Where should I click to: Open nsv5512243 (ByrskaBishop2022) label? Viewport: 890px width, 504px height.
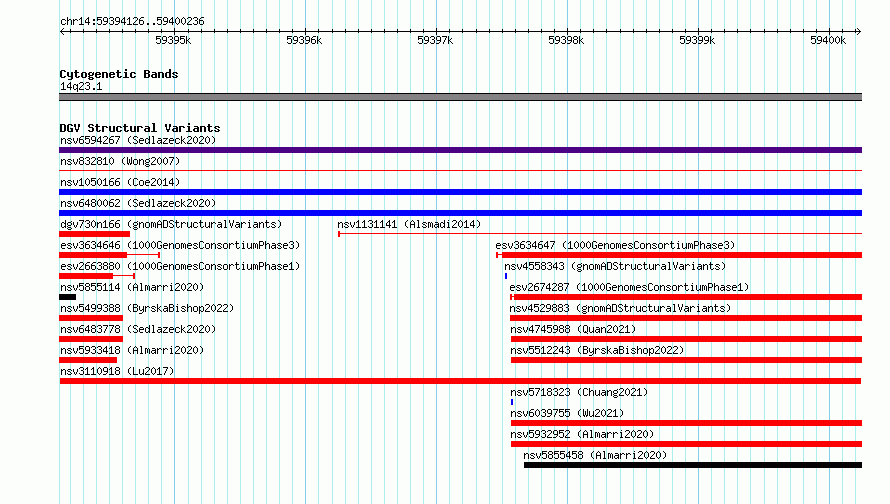coord(597,350)
